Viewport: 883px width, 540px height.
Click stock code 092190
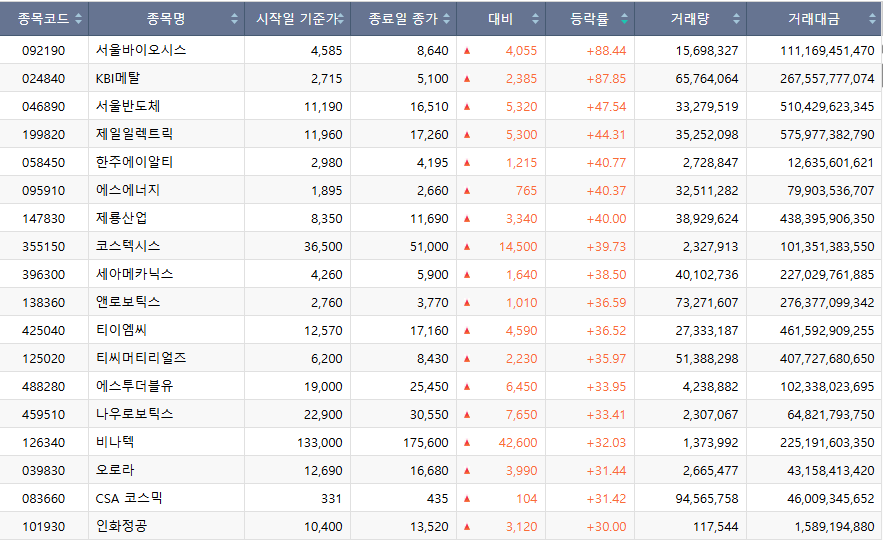point(43,51)
